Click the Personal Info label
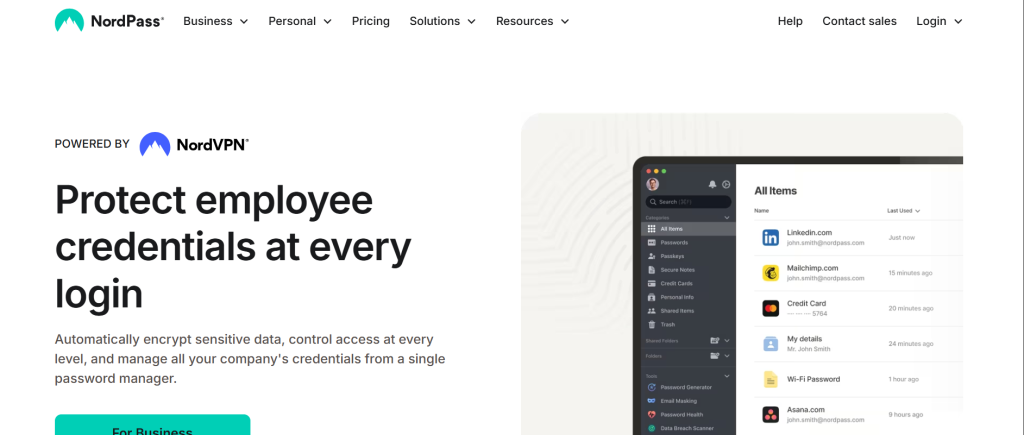This screenshot has width=1024, height=435. (677, 297)
